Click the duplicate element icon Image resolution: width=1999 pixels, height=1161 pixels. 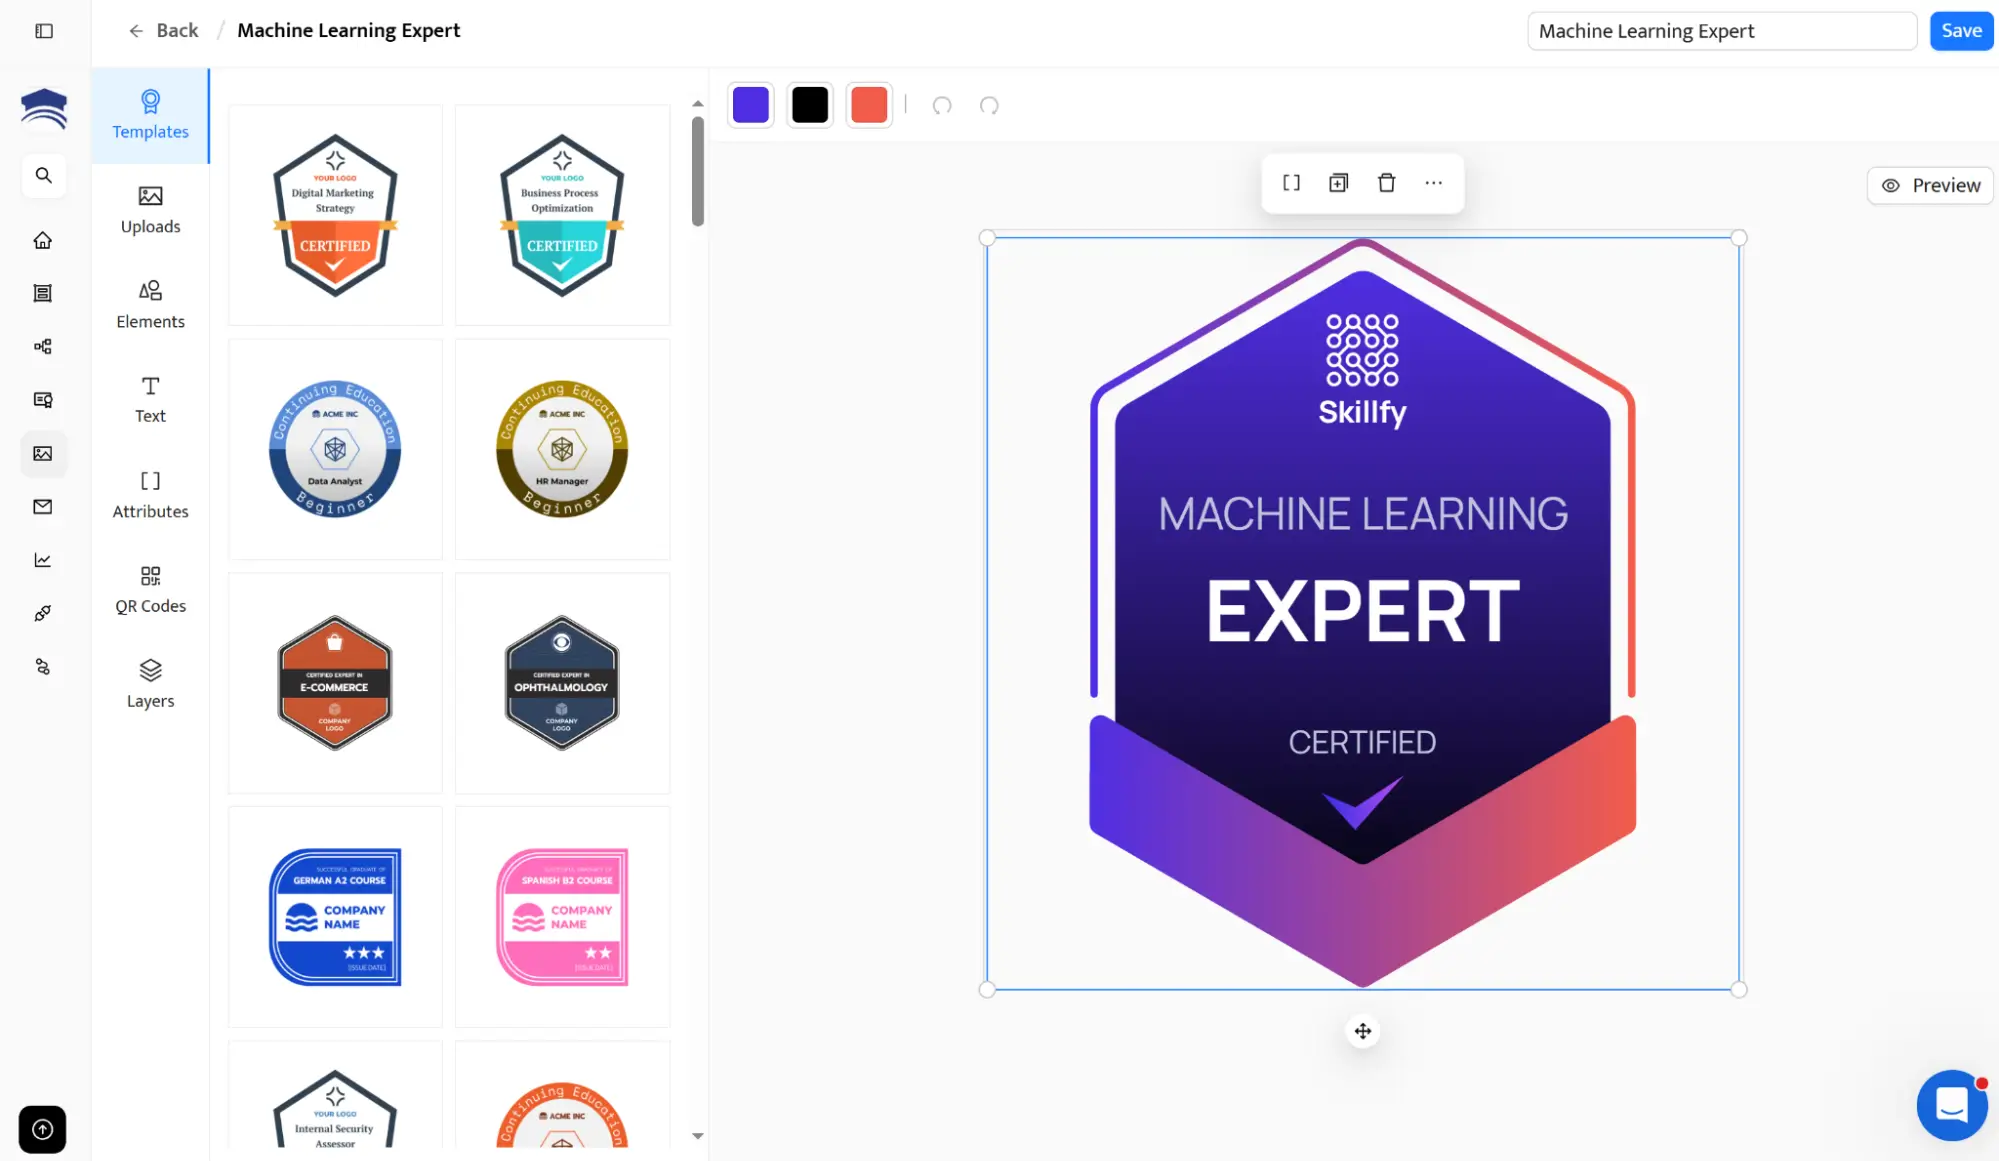tap(1338, 183)
